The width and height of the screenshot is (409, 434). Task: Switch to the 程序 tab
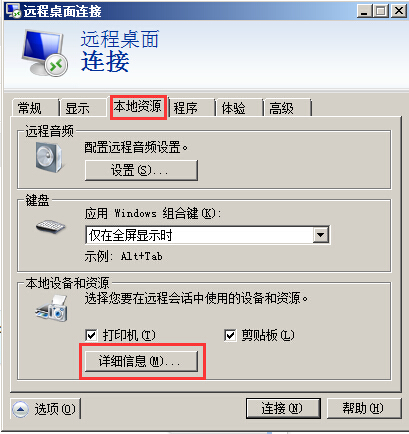(x=191, y=108)
